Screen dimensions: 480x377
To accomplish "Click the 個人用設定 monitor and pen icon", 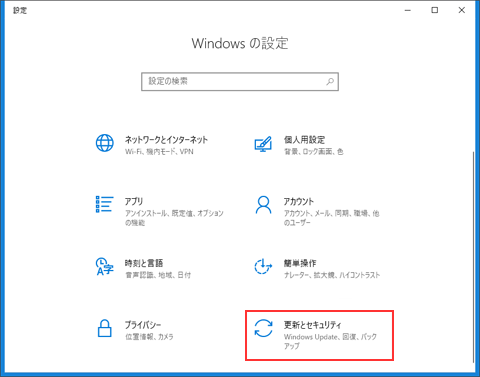I will click(263, 144).
